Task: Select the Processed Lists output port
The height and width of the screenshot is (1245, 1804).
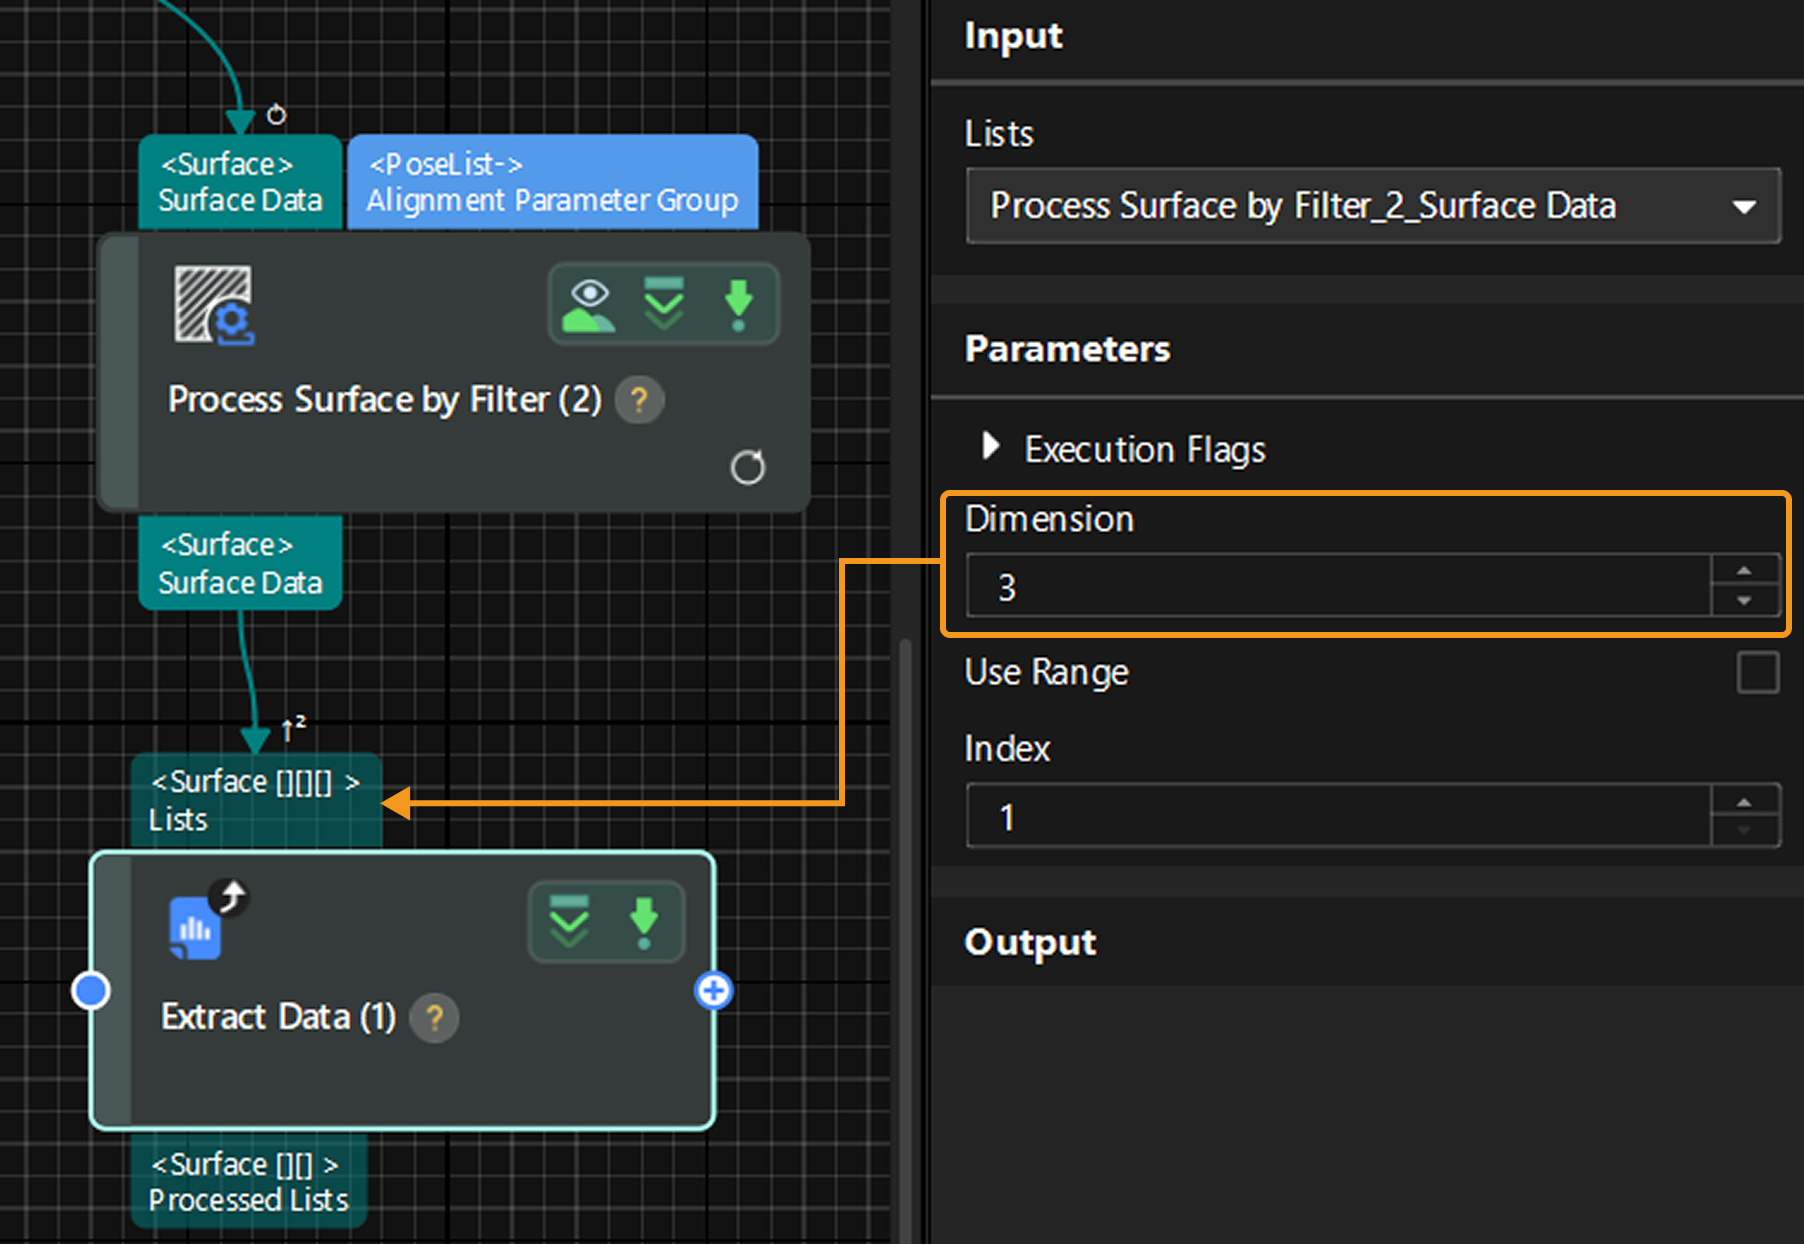Action: click(249, 1181)
